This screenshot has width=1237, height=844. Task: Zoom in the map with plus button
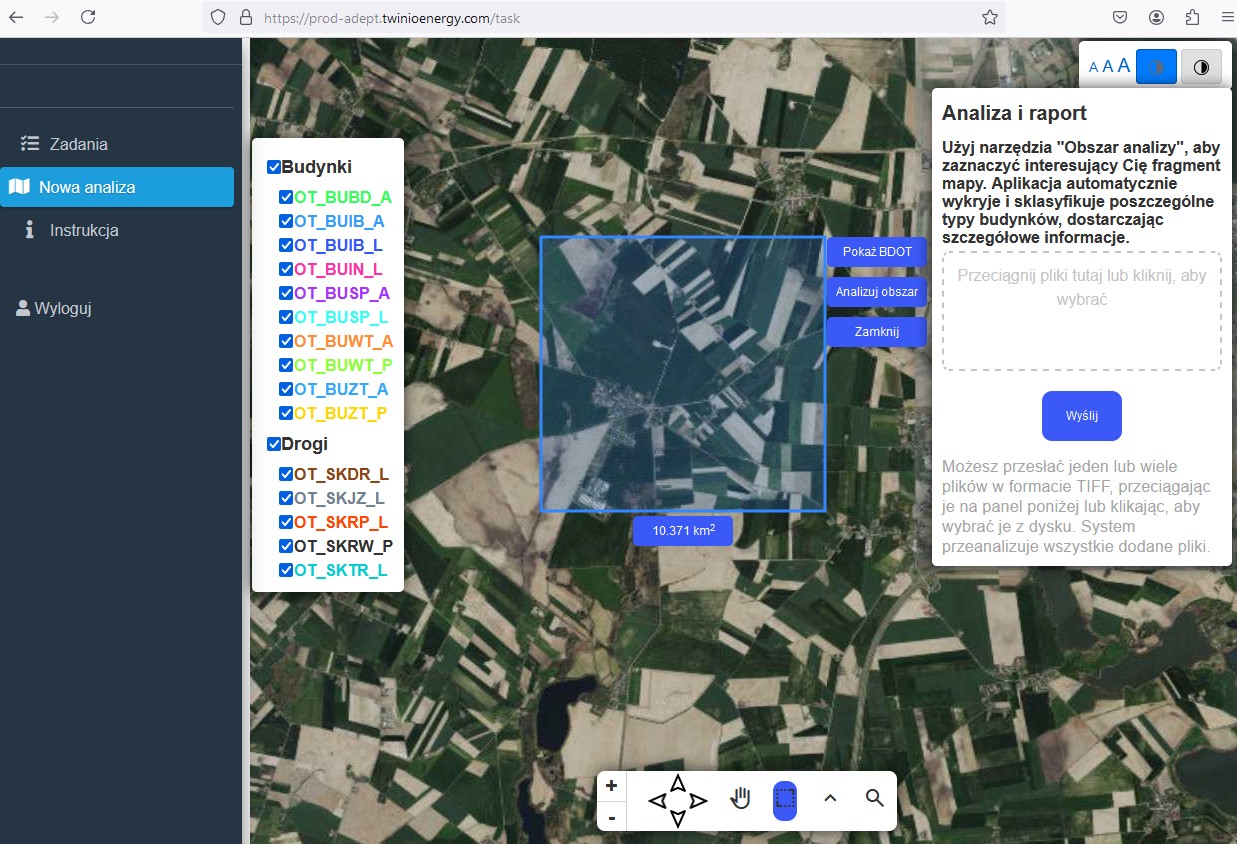[611, 786]
